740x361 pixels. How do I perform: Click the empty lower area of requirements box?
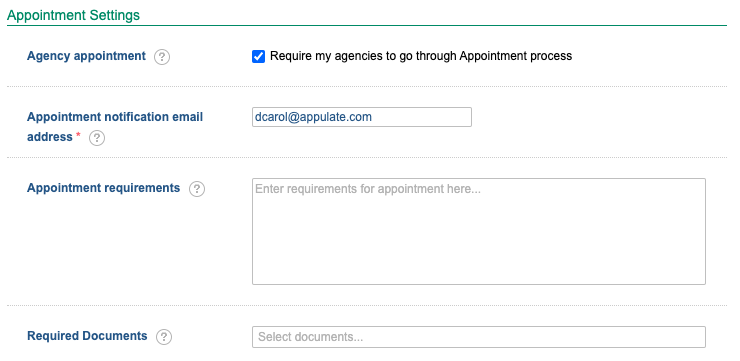(479, 255)
